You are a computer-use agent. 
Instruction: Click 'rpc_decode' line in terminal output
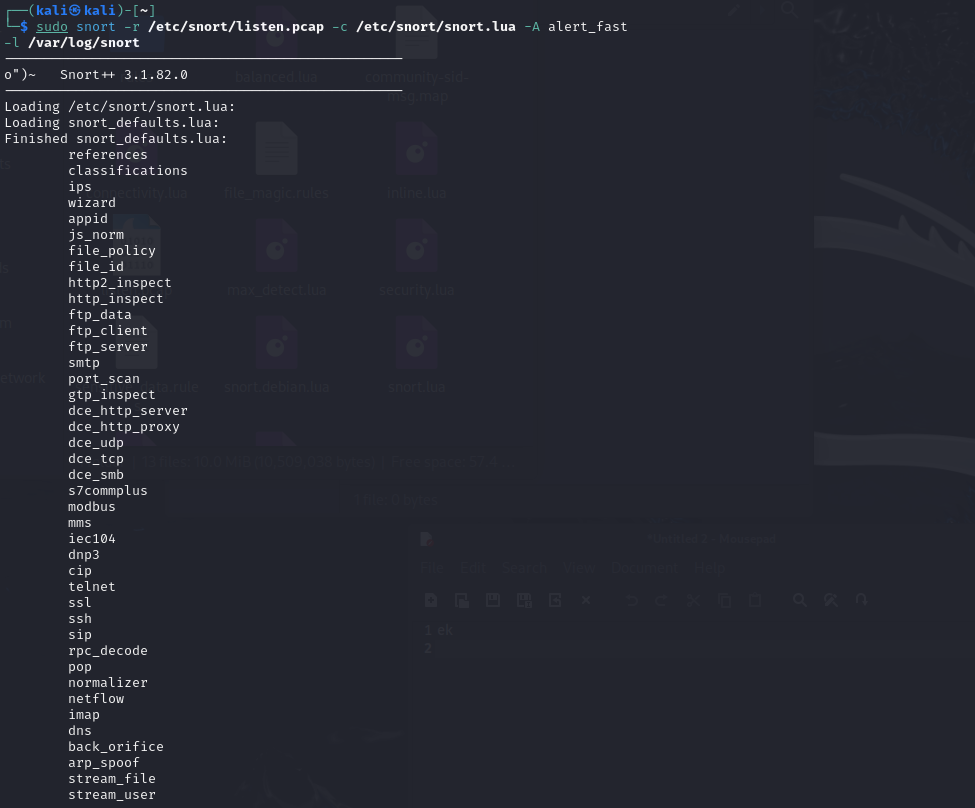(x=108, y=651)
